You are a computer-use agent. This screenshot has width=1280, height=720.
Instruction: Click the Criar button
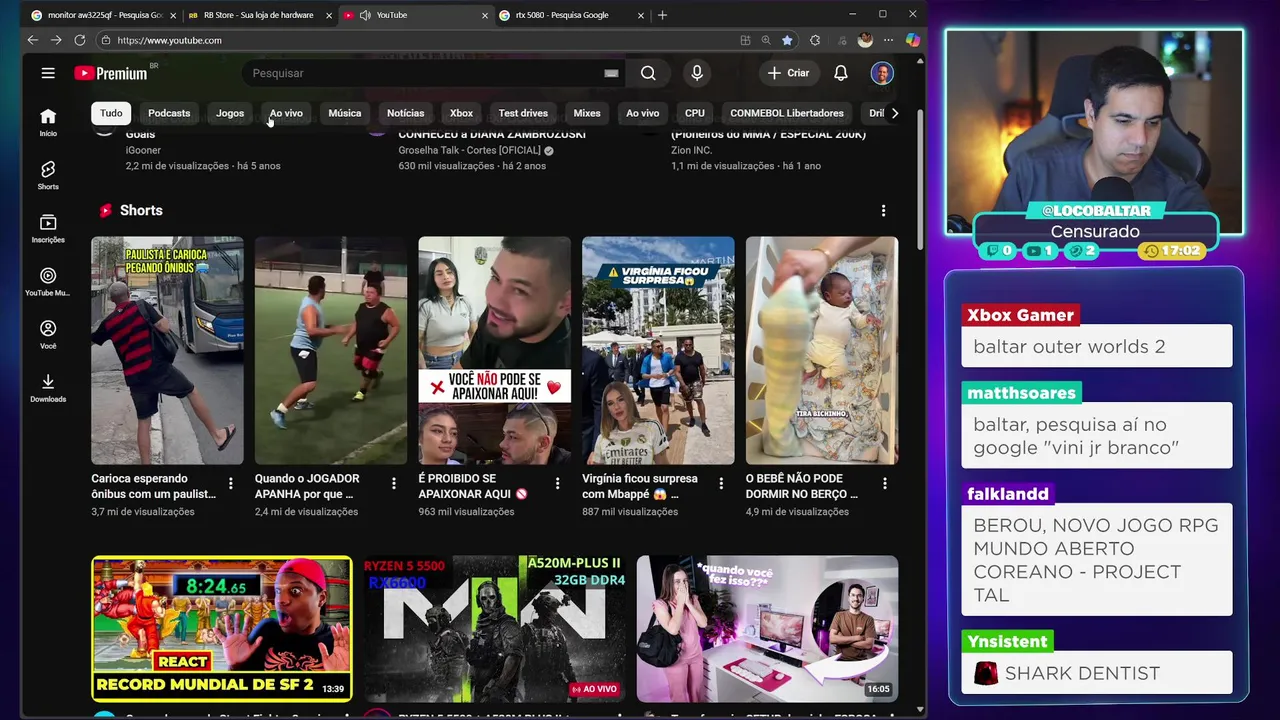click(788, 73)
